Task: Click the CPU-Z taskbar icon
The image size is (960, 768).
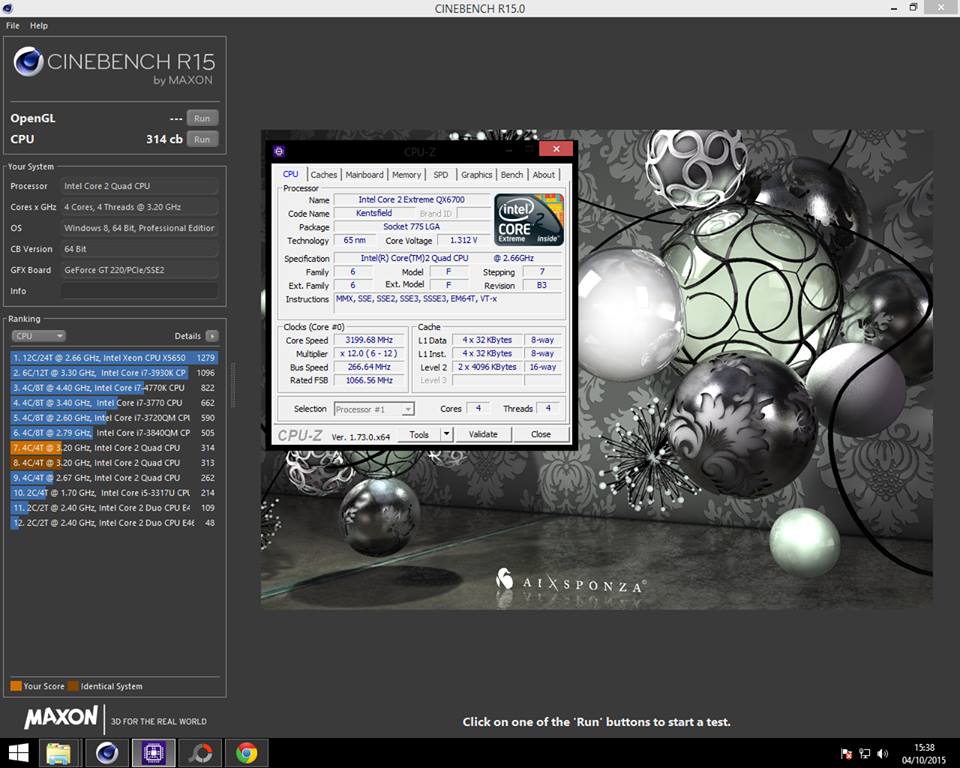Action: pyautogui.click(x=154, y=753)
